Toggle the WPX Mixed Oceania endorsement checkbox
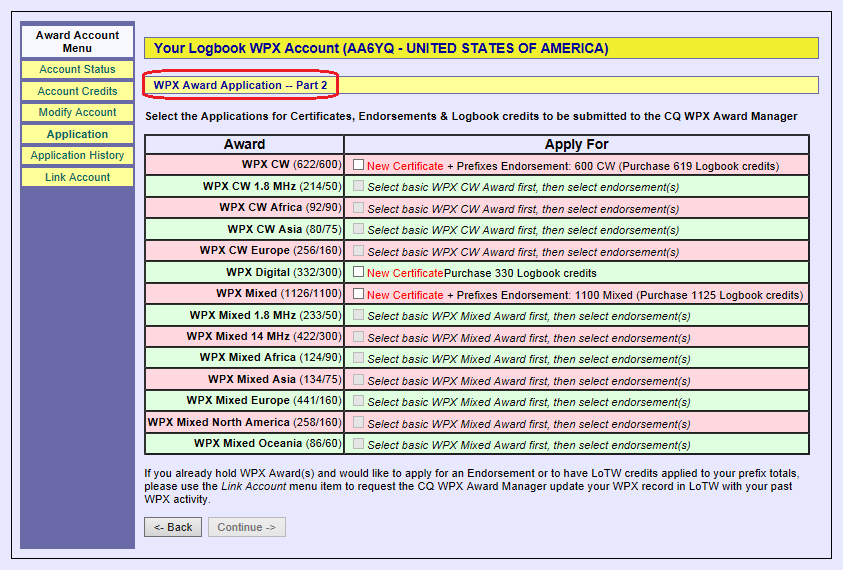The width and height of the screenshot is (843, 570). (x=358, y=444)
